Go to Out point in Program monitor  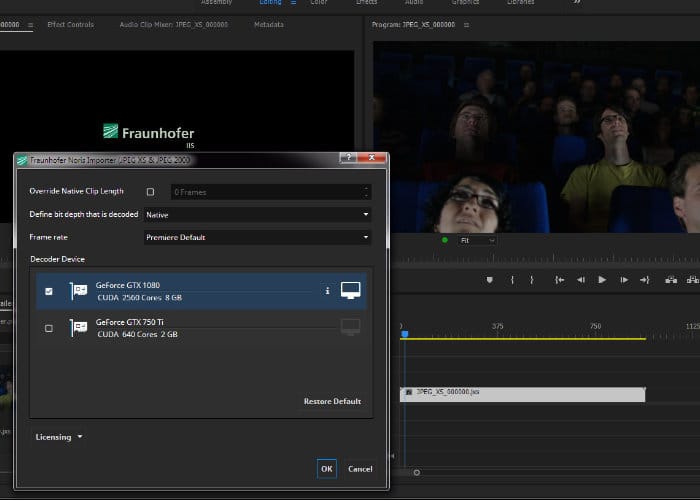click(645, 280)
